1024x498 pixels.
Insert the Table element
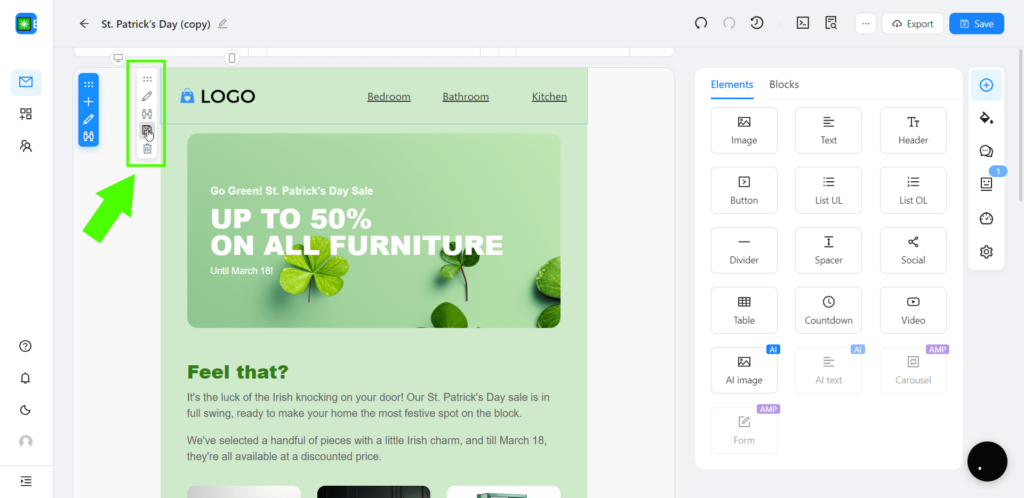(x=744, y=311)
